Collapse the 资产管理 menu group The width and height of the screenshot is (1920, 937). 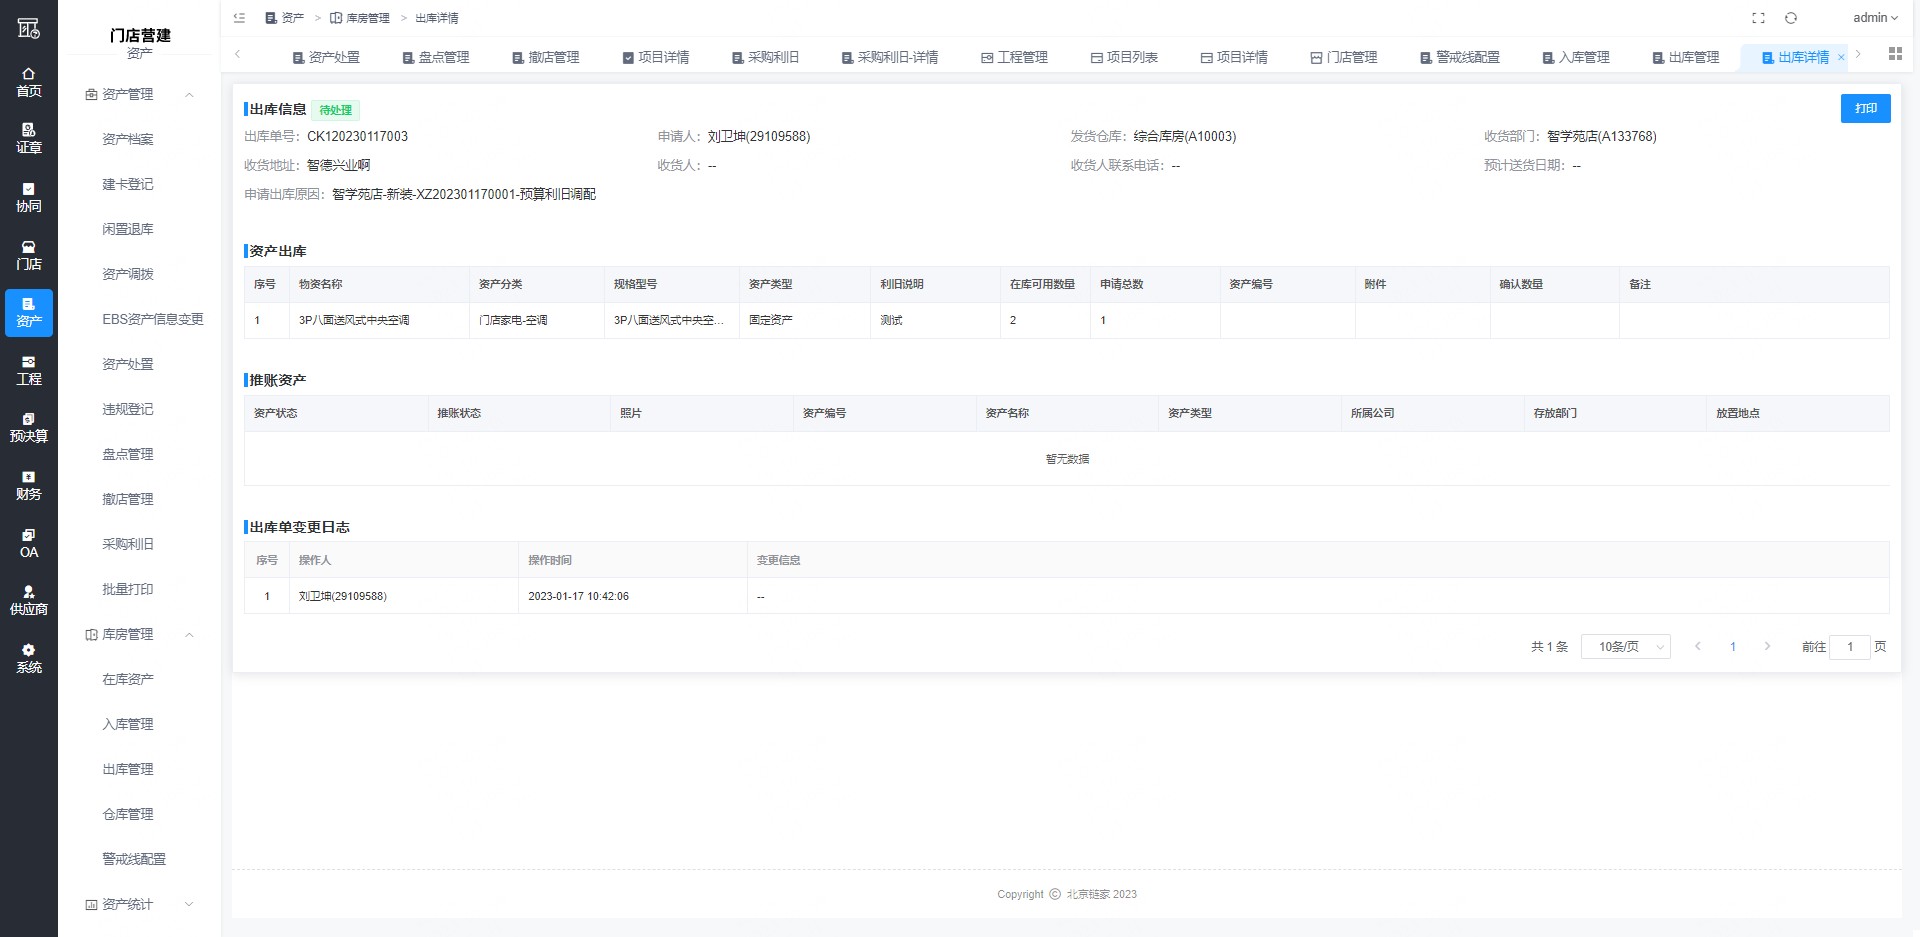click(x=189, y=95)
